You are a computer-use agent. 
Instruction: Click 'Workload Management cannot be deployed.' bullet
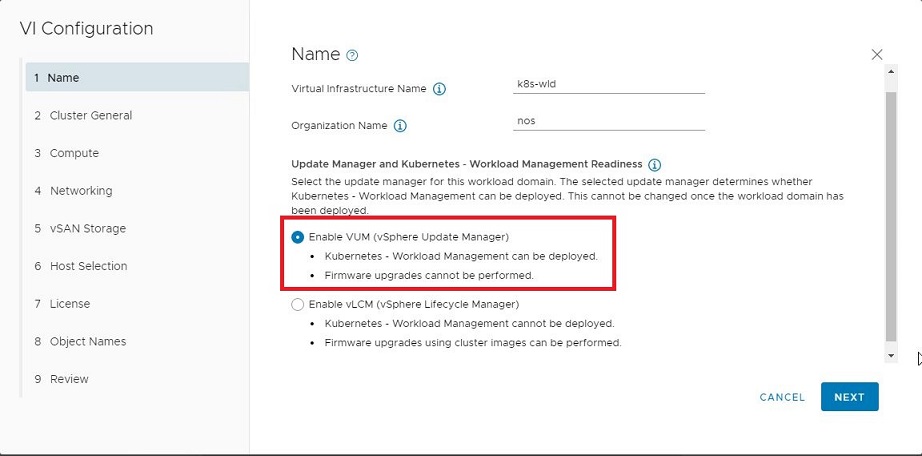pos(469,324)
